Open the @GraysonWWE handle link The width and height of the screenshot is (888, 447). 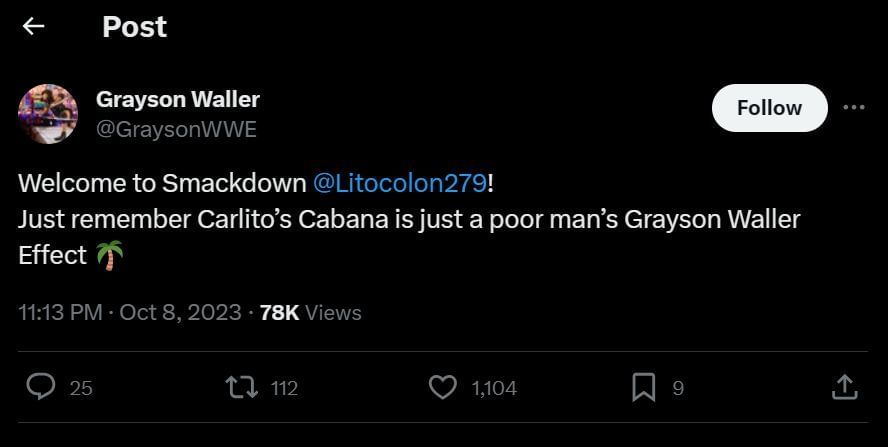[176, 129]
